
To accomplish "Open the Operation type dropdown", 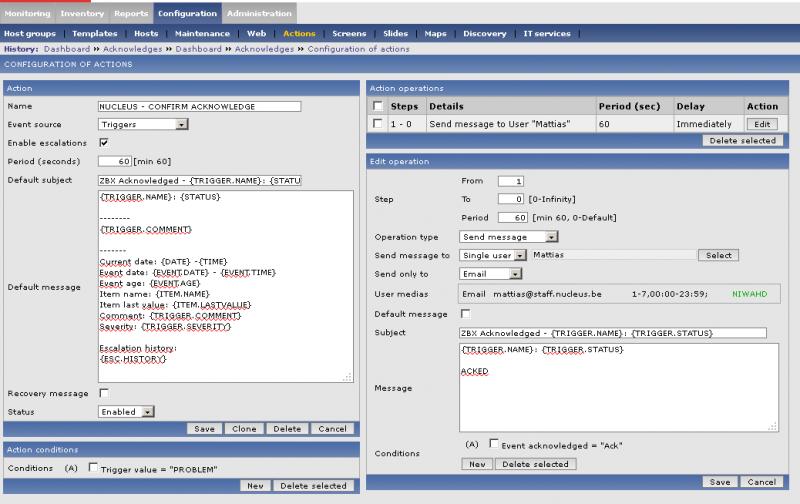I will [508, 237].
